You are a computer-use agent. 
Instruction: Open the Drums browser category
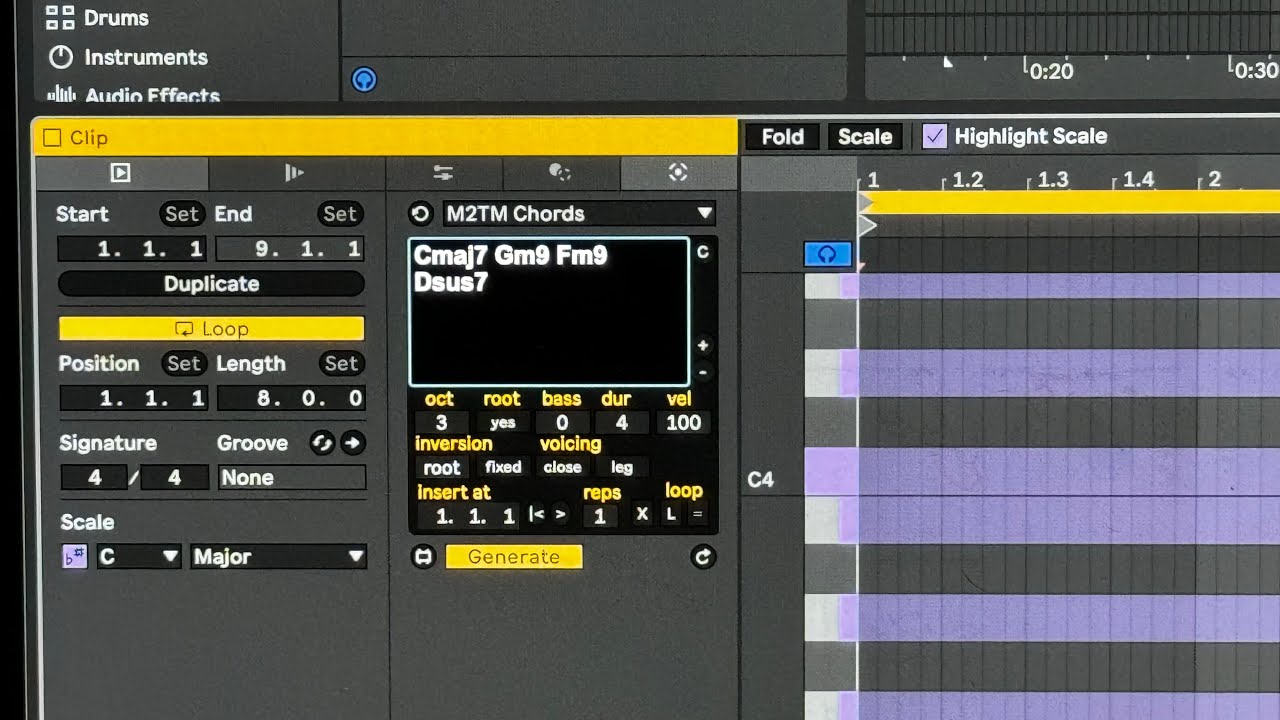pos(97,17)
